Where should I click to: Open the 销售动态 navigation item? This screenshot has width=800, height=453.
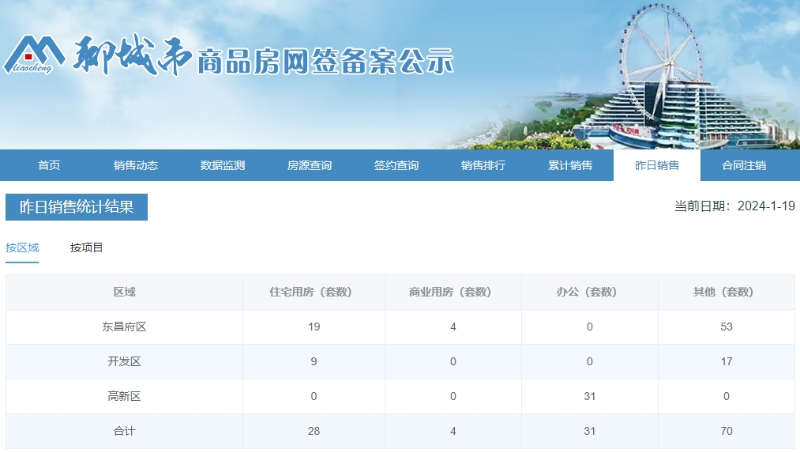pos(136,166)
